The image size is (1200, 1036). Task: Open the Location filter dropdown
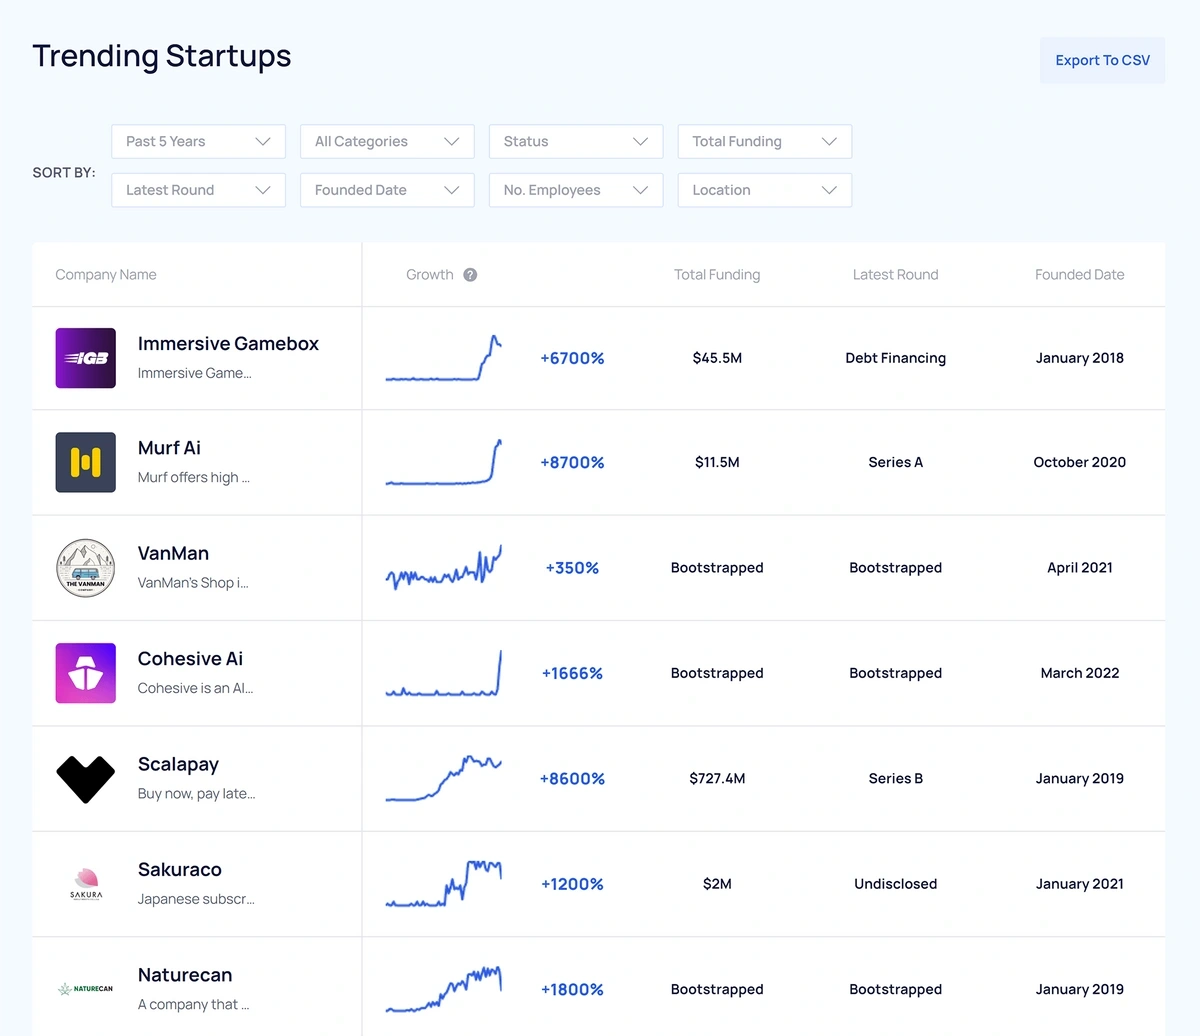[765, 190]
